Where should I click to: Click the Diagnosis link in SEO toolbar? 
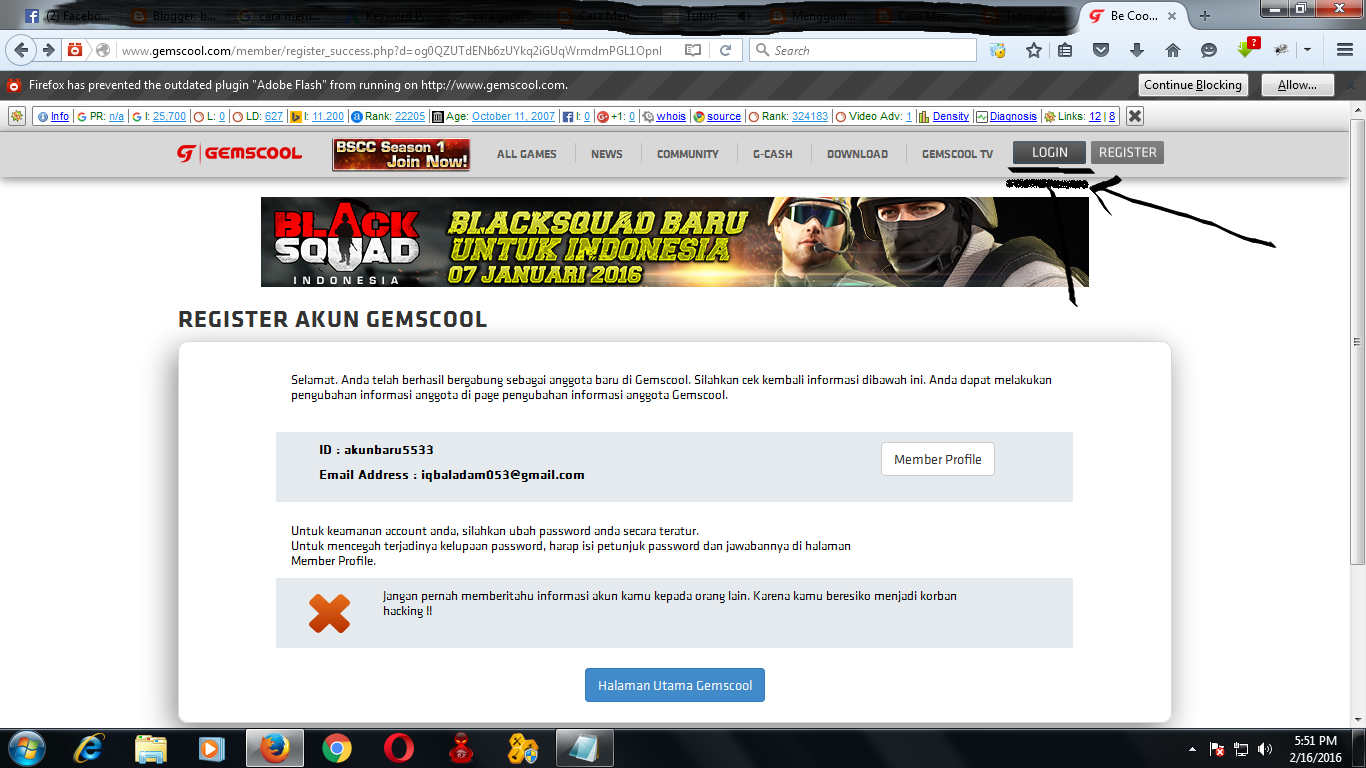1013,116
